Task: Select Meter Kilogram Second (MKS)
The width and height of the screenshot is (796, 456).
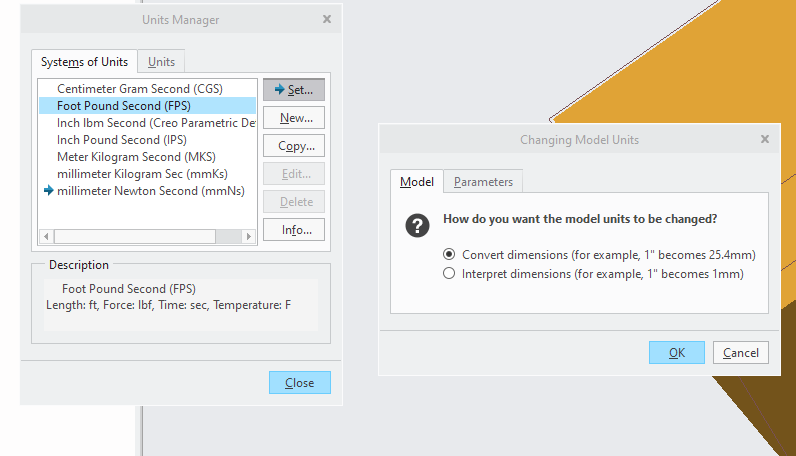Action: click(x=147, y=157)
